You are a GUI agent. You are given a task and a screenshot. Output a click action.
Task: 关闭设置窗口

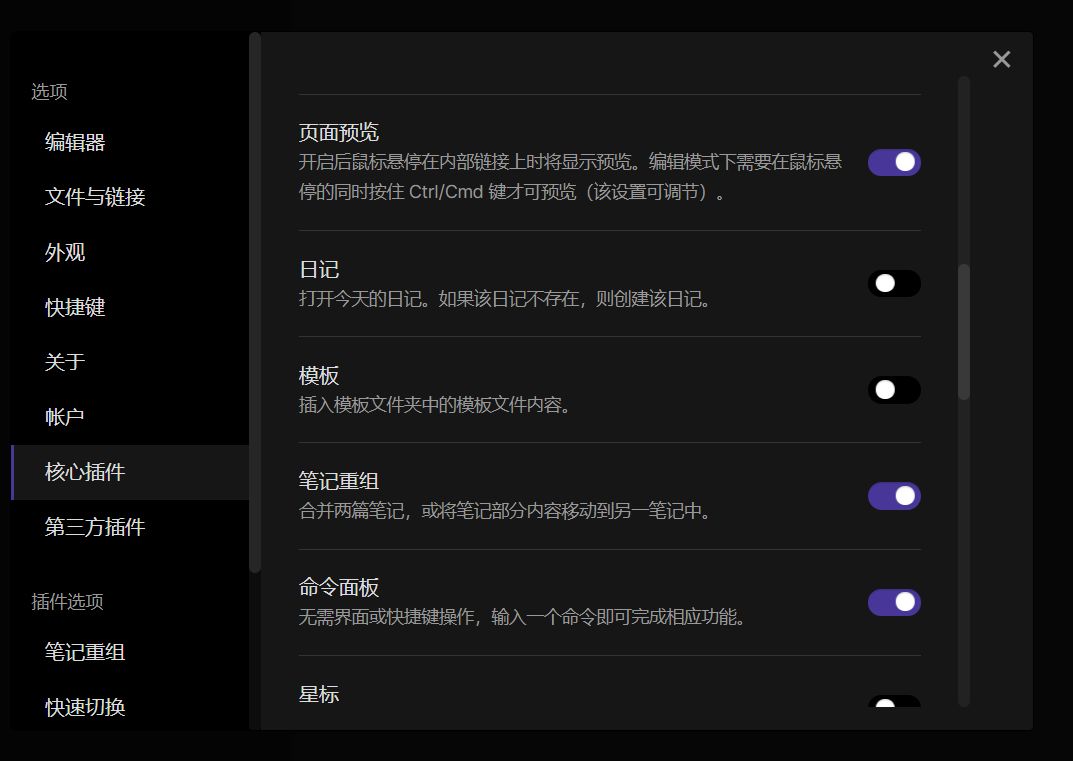click(x=1001, y=59)
